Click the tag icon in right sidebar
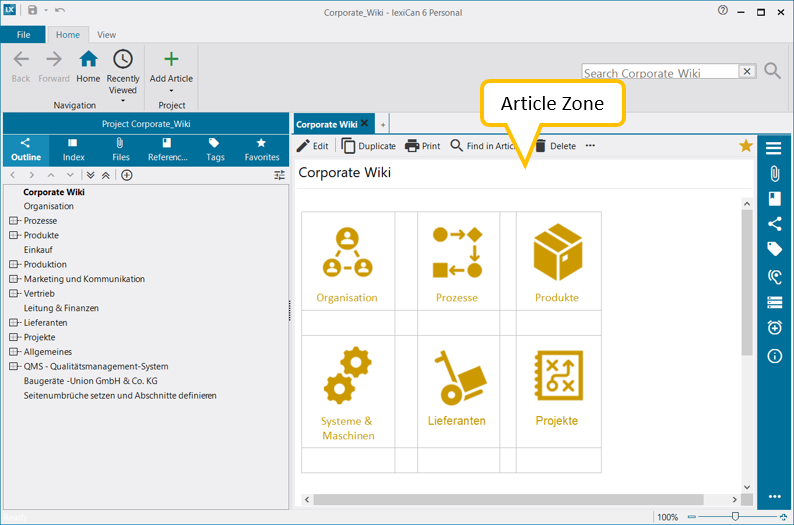 774,249
